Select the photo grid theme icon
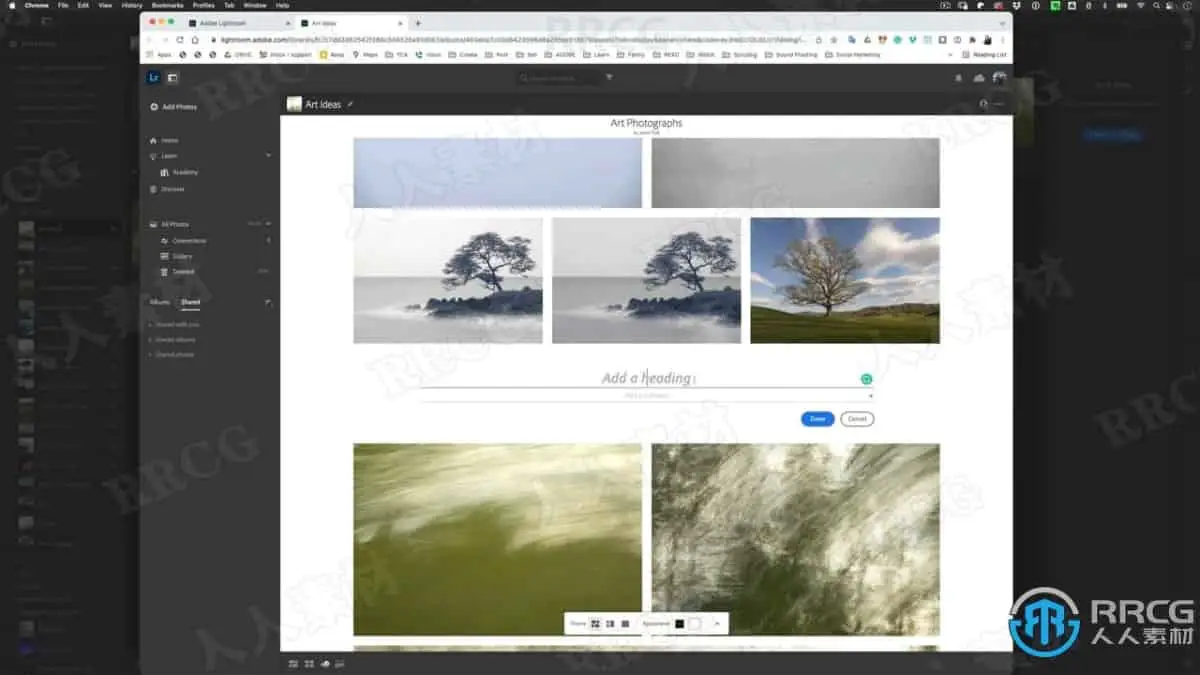Screen dimensions: 1200x675 tap(595, 624)
